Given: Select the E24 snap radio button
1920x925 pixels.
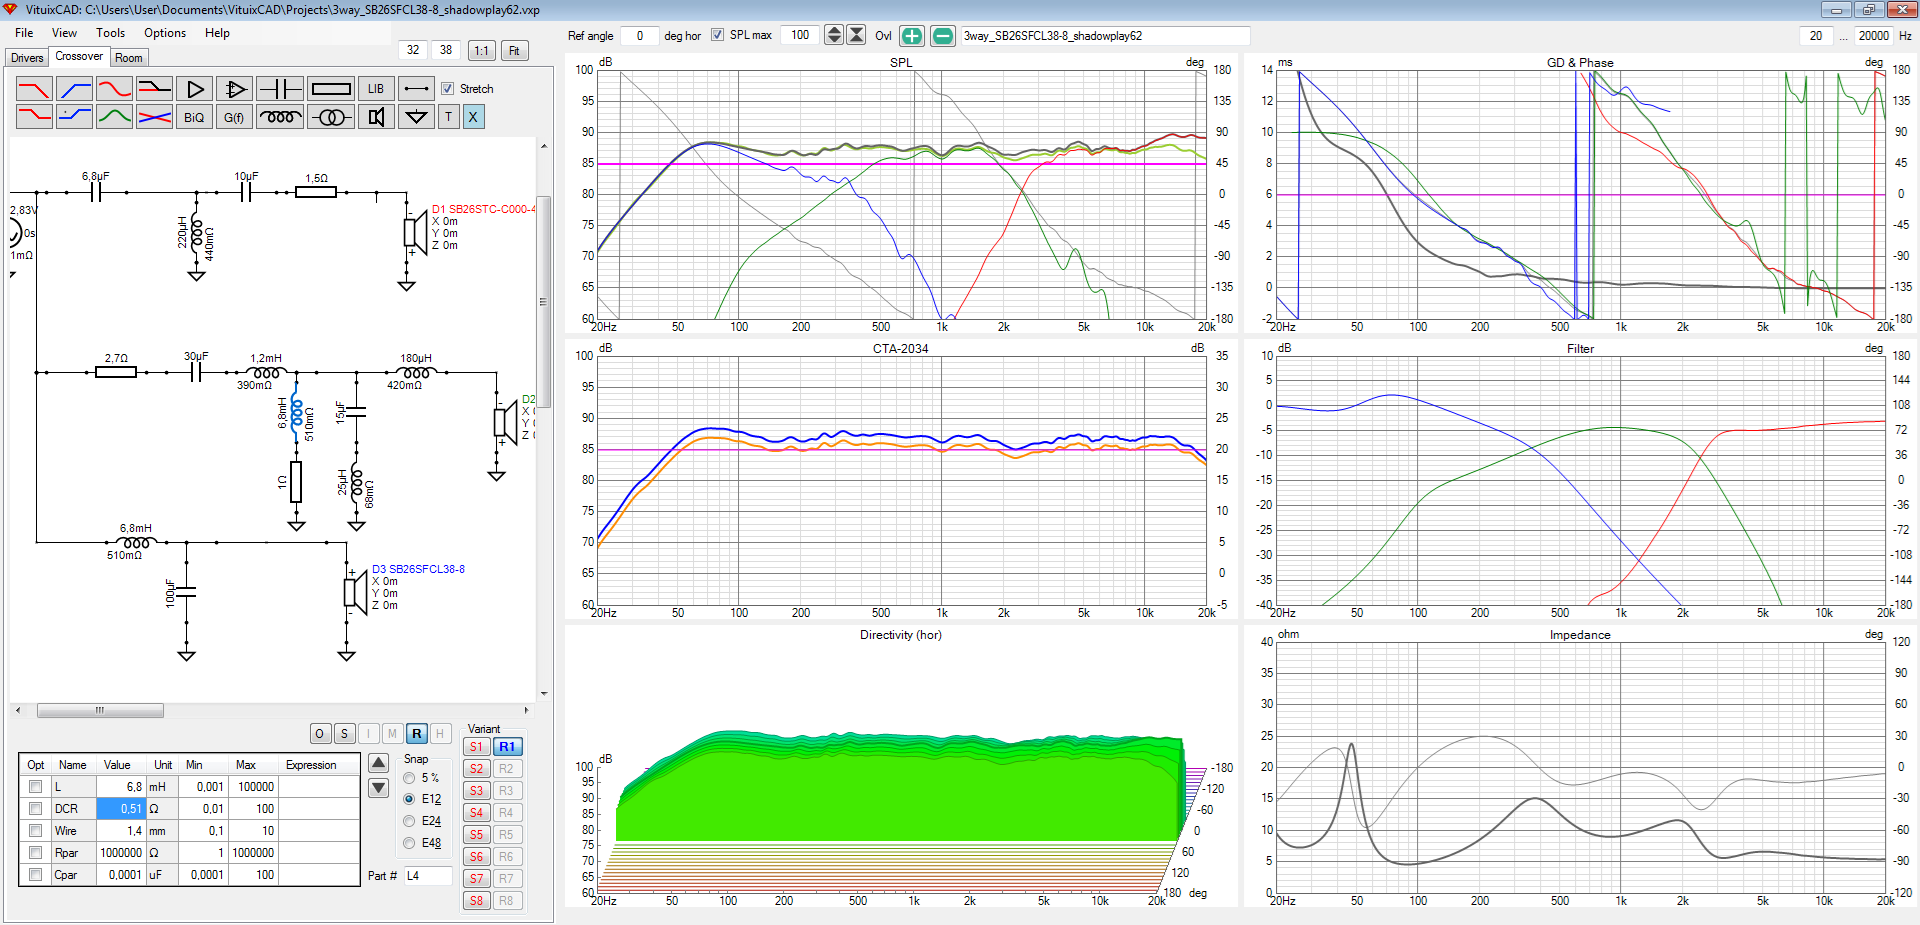Looking at the screenshot, I should click(409, 821).
